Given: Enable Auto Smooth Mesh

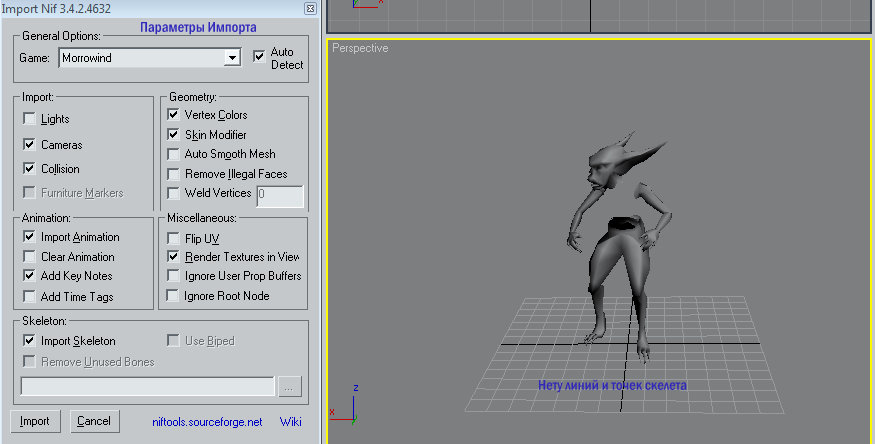Looking at the screenshot, I should coord(174,154).
